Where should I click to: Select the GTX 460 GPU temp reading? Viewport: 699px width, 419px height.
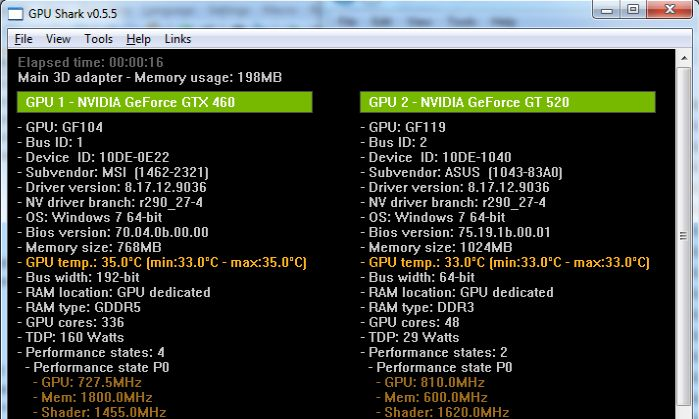tap(162, 262)
